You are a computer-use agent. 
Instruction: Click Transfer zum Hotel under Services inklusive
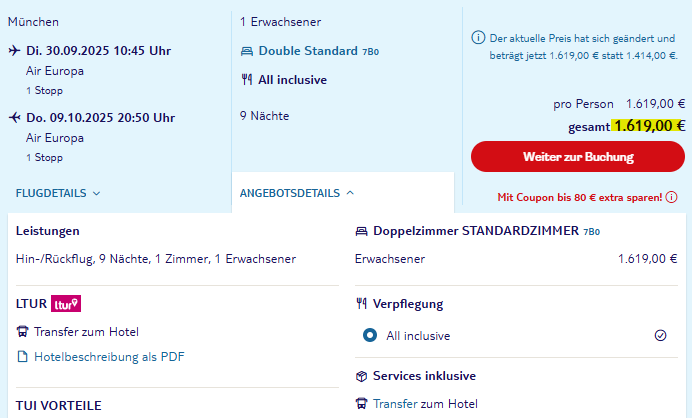(x=425, y=404)
